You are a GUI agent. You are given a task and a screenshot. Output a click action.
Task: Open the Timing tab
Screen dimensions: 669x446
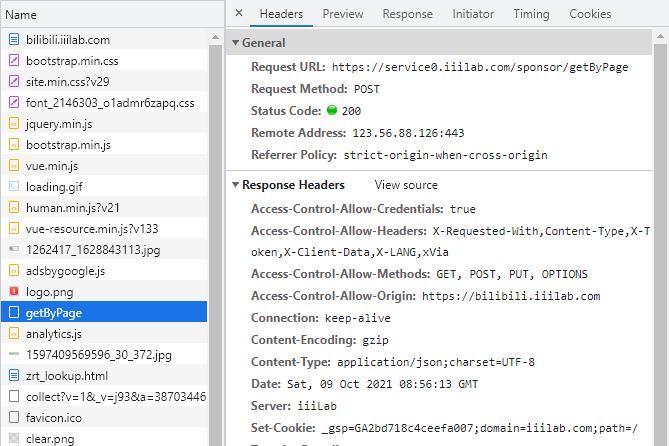(531, 14)
